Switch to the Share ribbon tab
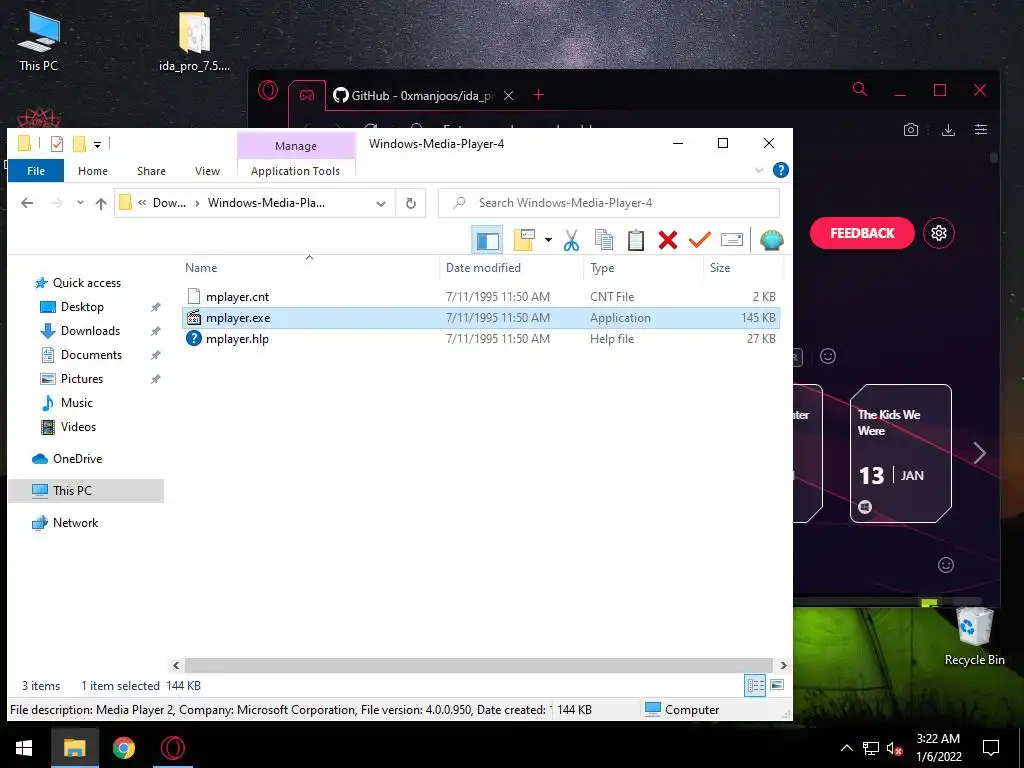The image size is (1024, 768). (x=151, y=170)
